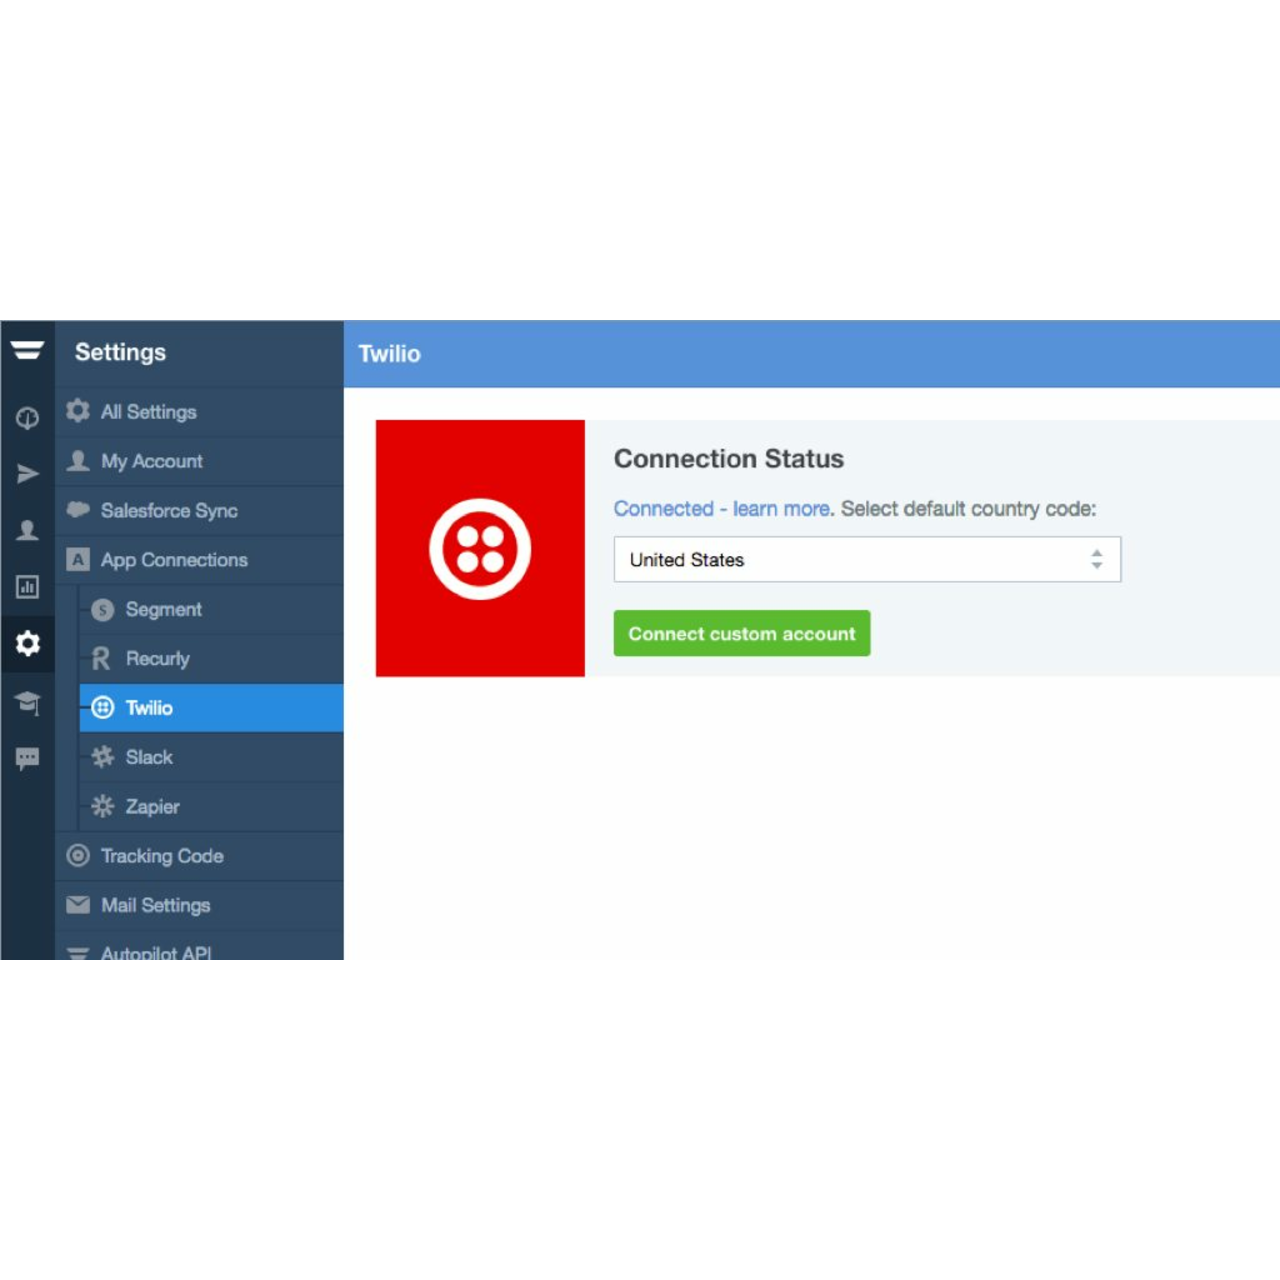Click the red Twilio logo image
Image resolution: width=1280 pixels, height=1280 pixels.
click(480, 548)
